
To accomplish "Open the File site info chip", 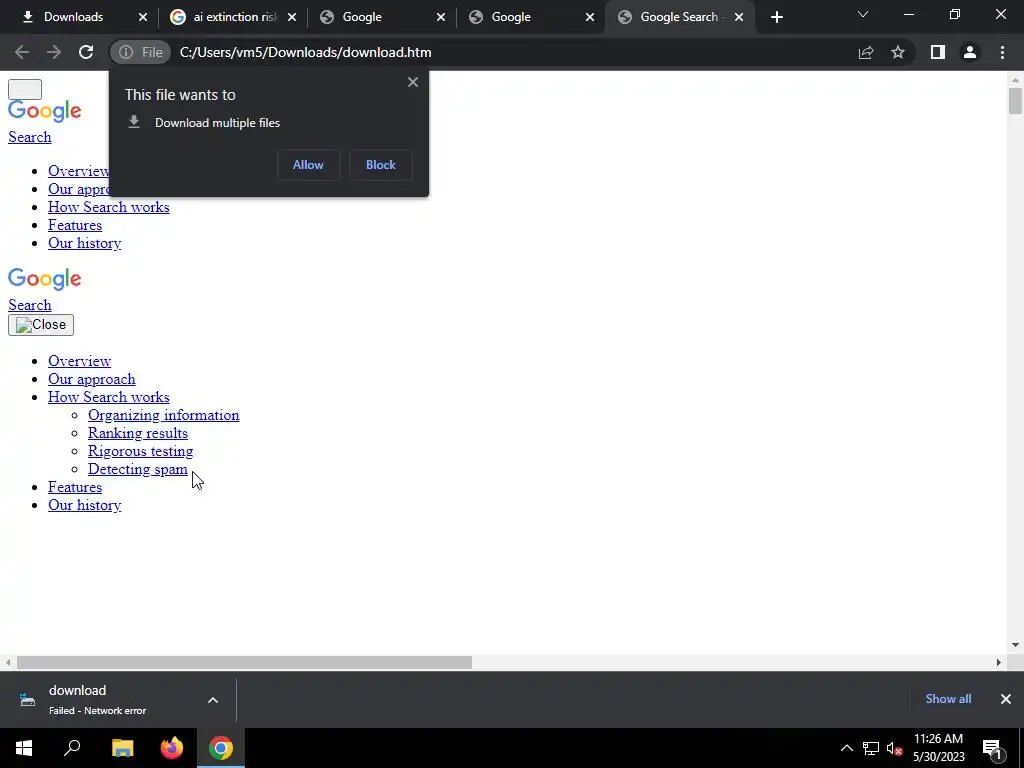I will click(140, 52).
